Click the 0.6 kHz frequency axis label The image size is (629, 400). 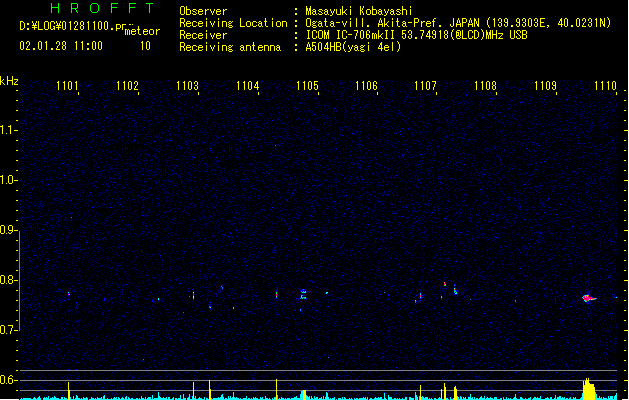tap(8, 380)
